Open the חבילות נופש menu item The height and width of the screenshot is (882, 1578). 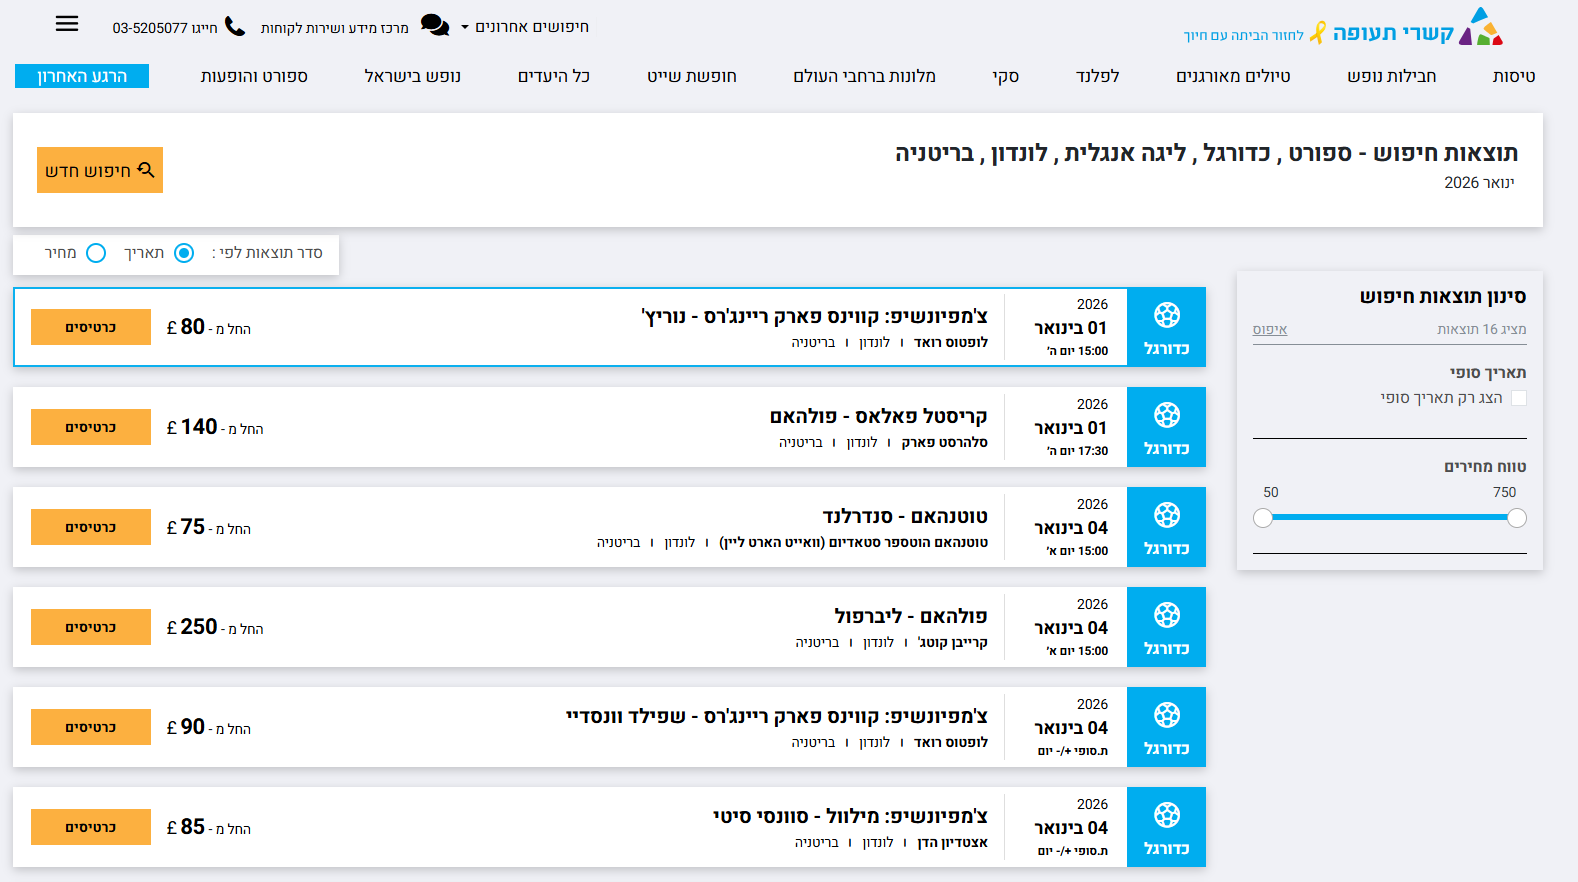(1391, 76)
